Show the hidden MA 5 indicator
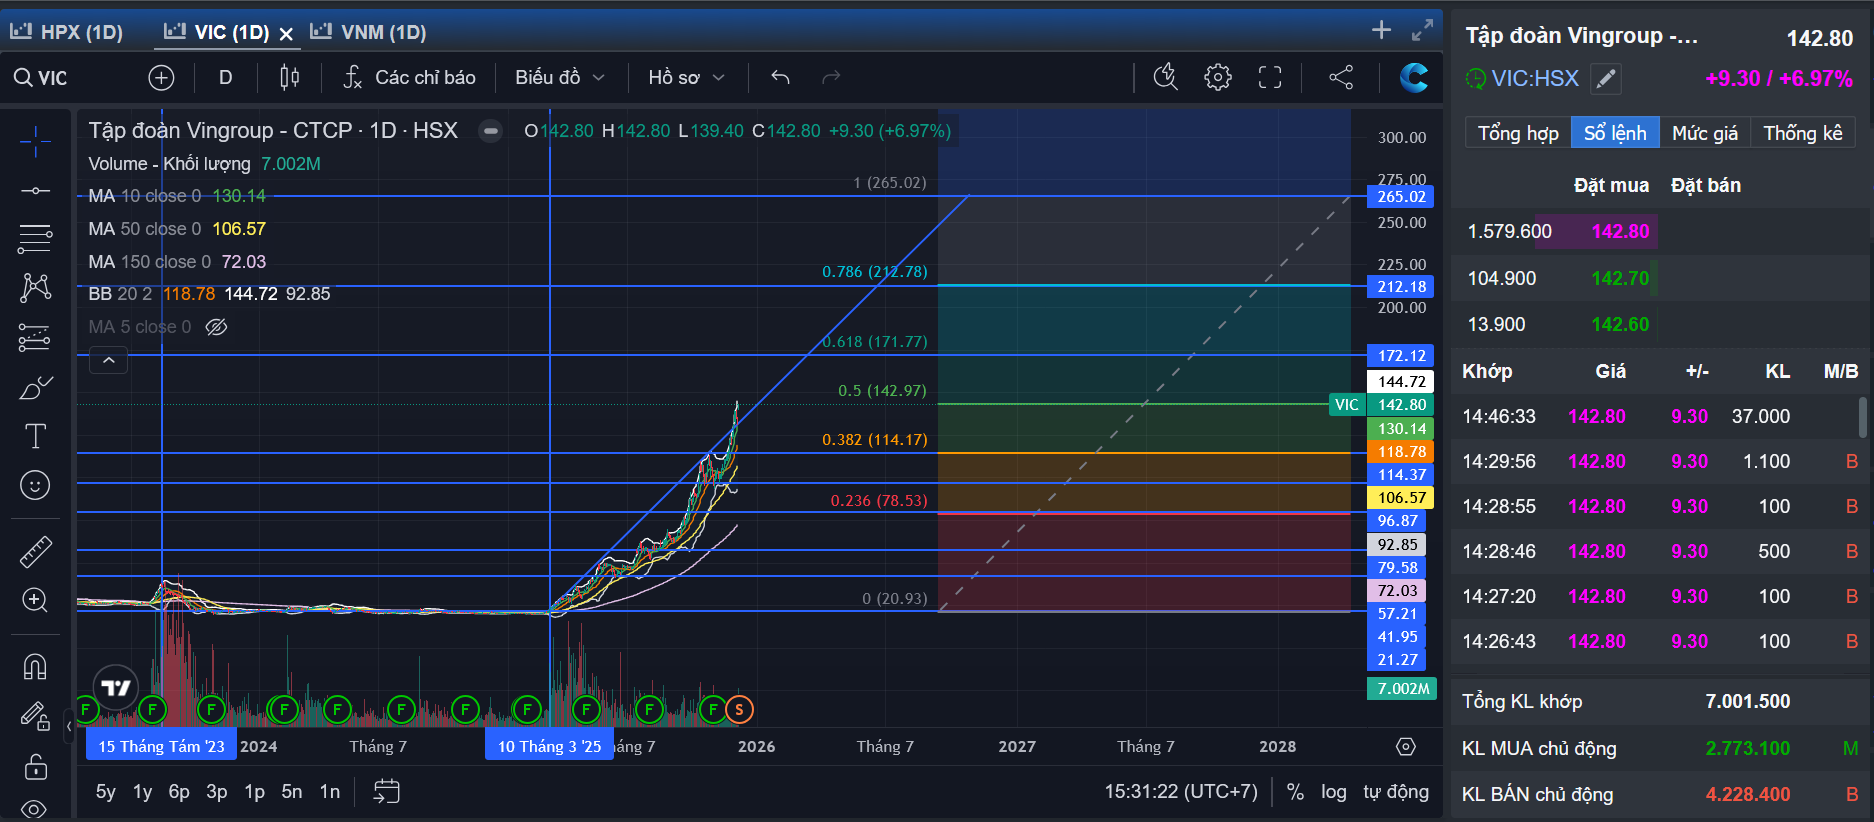Screen dimensions: 1874x822 [216, 327]
